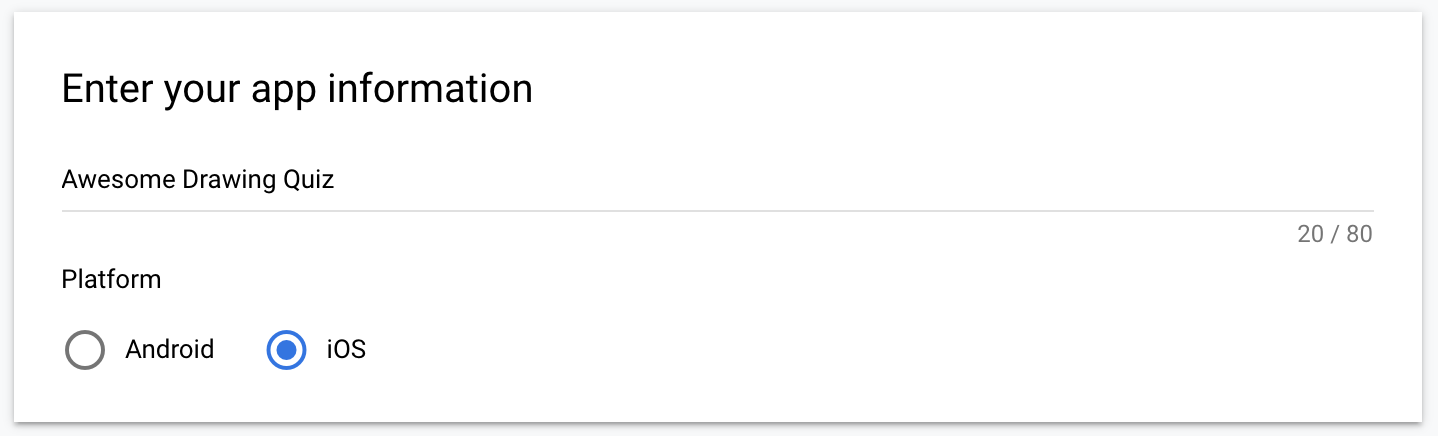
Task: Click the "20 / 80" character counter
Action: pyautogui.click(x=1334, y=234)
